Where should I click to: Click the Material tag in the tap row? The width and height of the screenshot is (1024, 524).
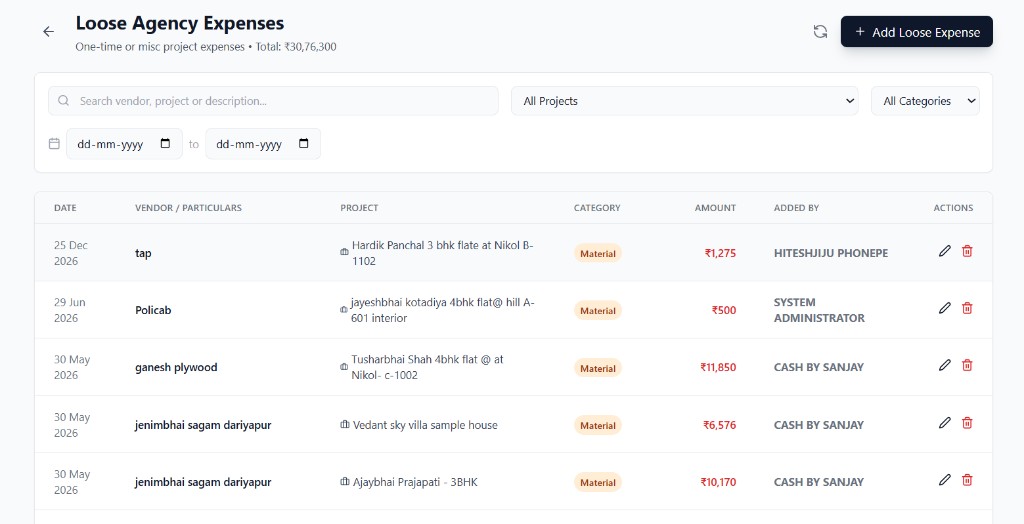(598, 254)
